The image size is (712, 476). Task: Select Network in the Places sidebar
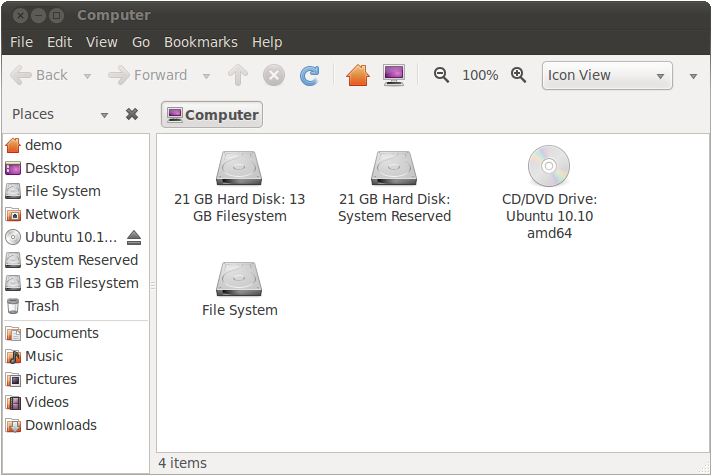pyautogui.click(x=52, y=214)
